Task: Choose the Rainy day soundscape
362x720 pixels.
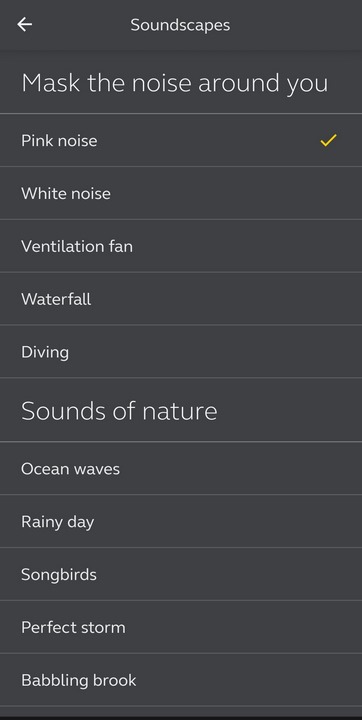Action: click(181, 522)
